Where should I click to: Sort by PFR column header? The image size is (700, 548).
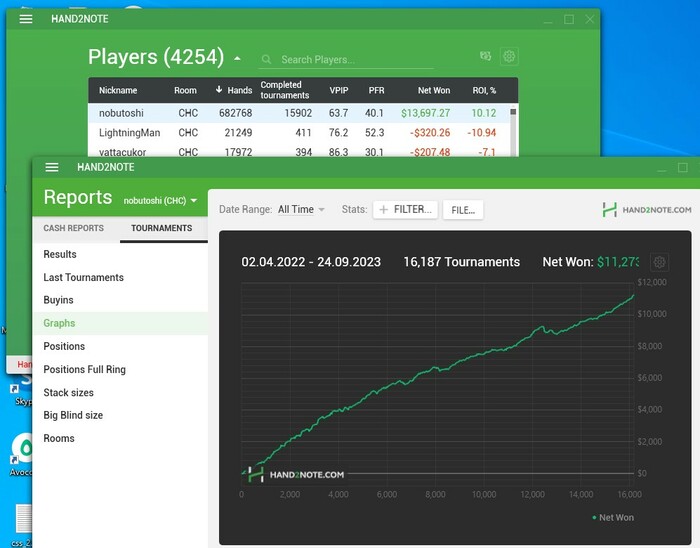(x=376, y=90)
